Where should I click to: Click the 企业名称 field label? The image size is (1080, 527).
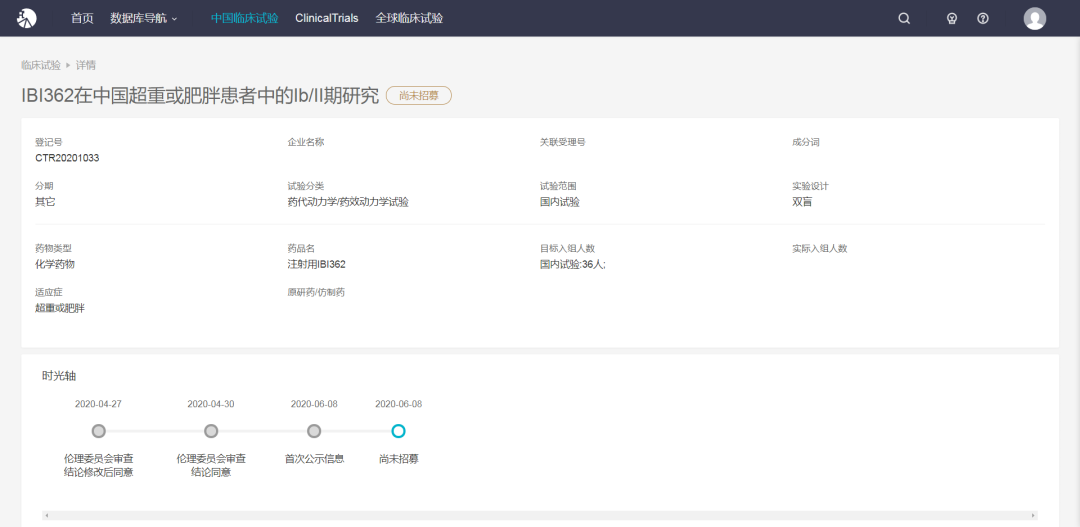coord(306,142)
